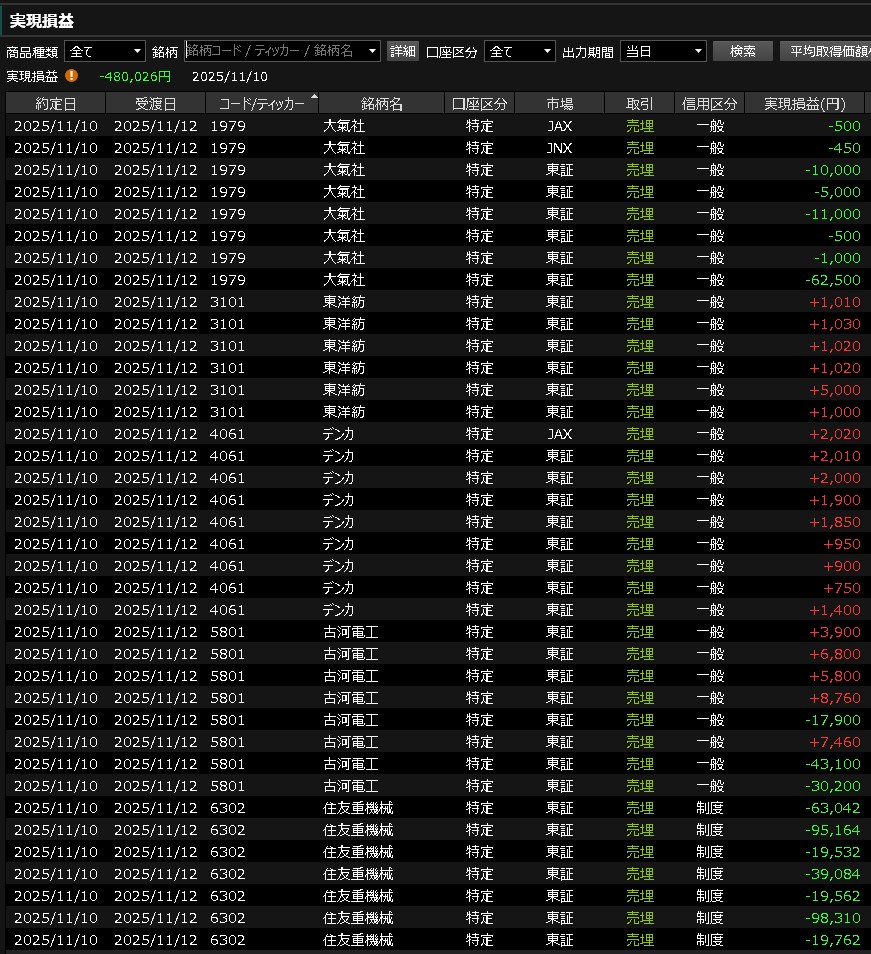Click the orange warning icon beside 実現損益
871x954 pixels.
72,76
